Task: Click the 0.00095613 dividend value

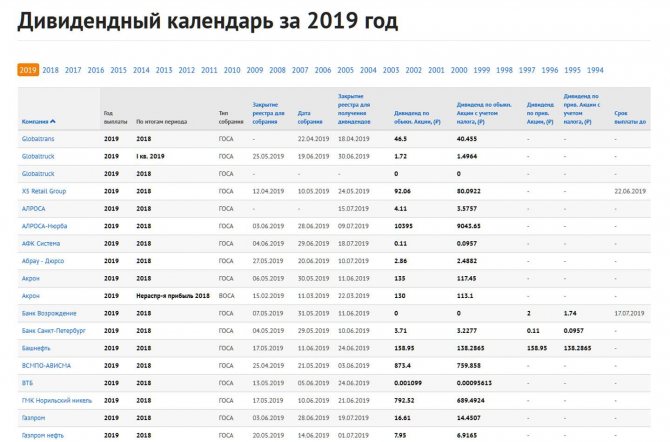Action: pos(474,383)
